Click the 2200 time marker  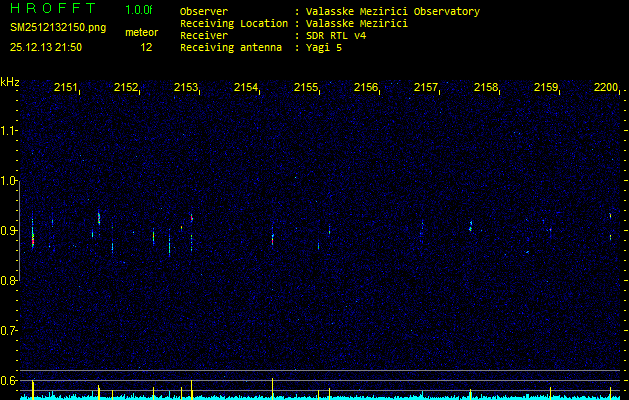pos(606,88)
